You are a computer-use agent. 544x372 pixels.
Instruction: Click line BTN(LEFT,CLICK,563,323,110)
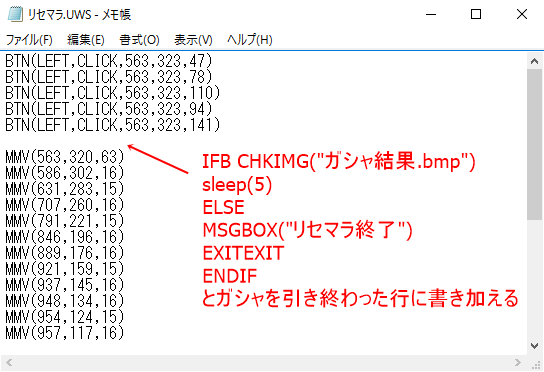pos(113,93)
